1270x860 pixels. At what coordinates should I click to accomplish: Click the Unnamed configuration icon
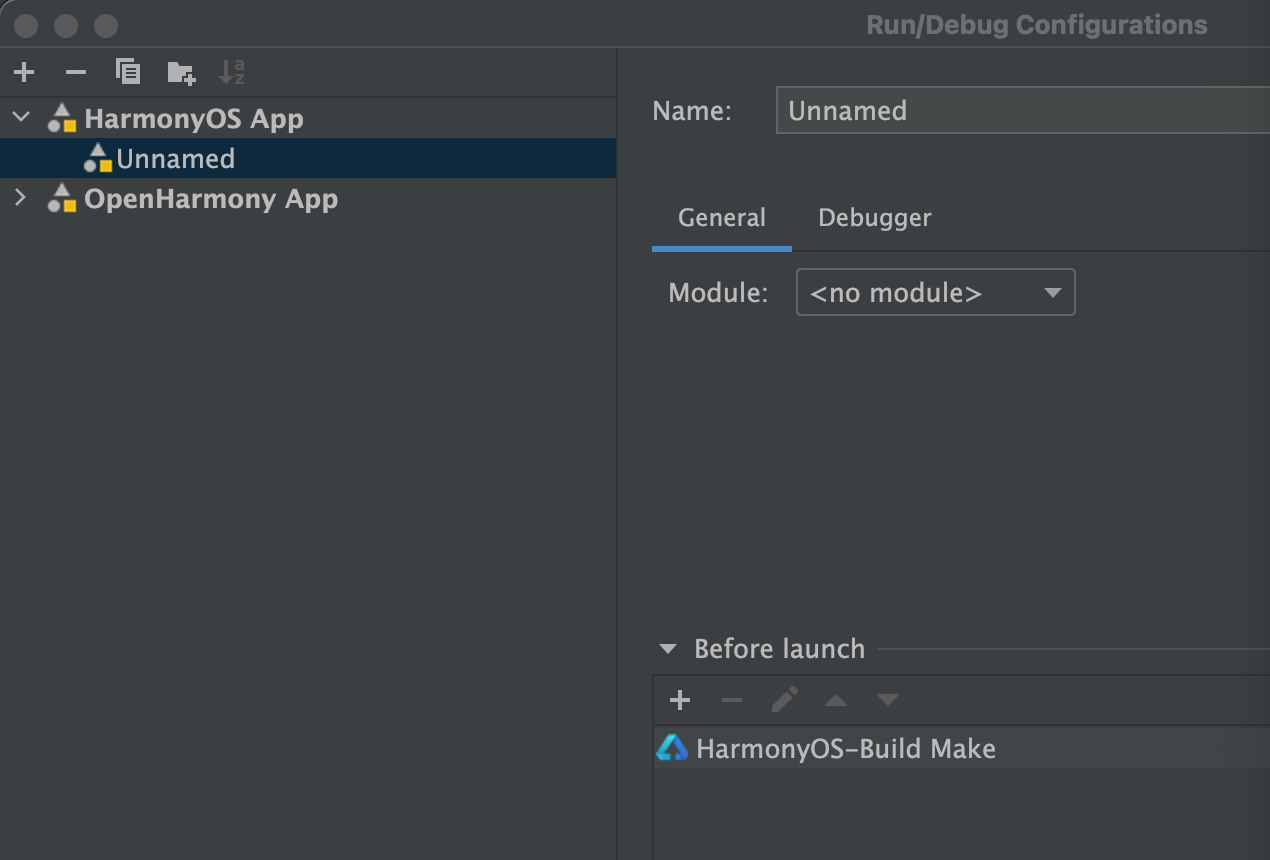point(98,158)
